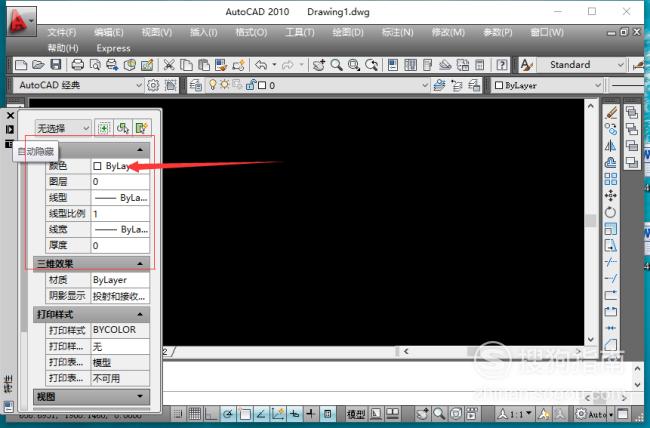
Task: Close the Properties palette with X
Action: pos(10,115)
